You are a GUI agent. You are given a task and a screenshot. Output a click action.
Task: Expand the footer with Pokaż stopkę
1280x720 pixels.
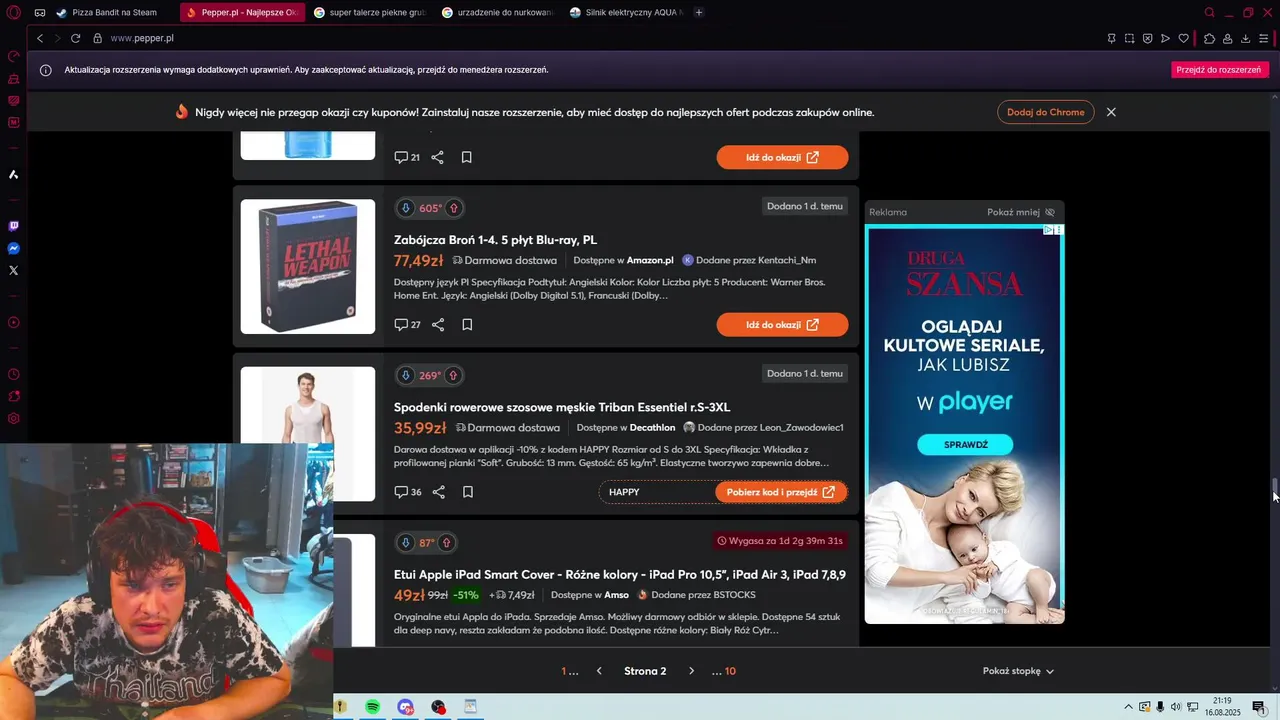1018,671
